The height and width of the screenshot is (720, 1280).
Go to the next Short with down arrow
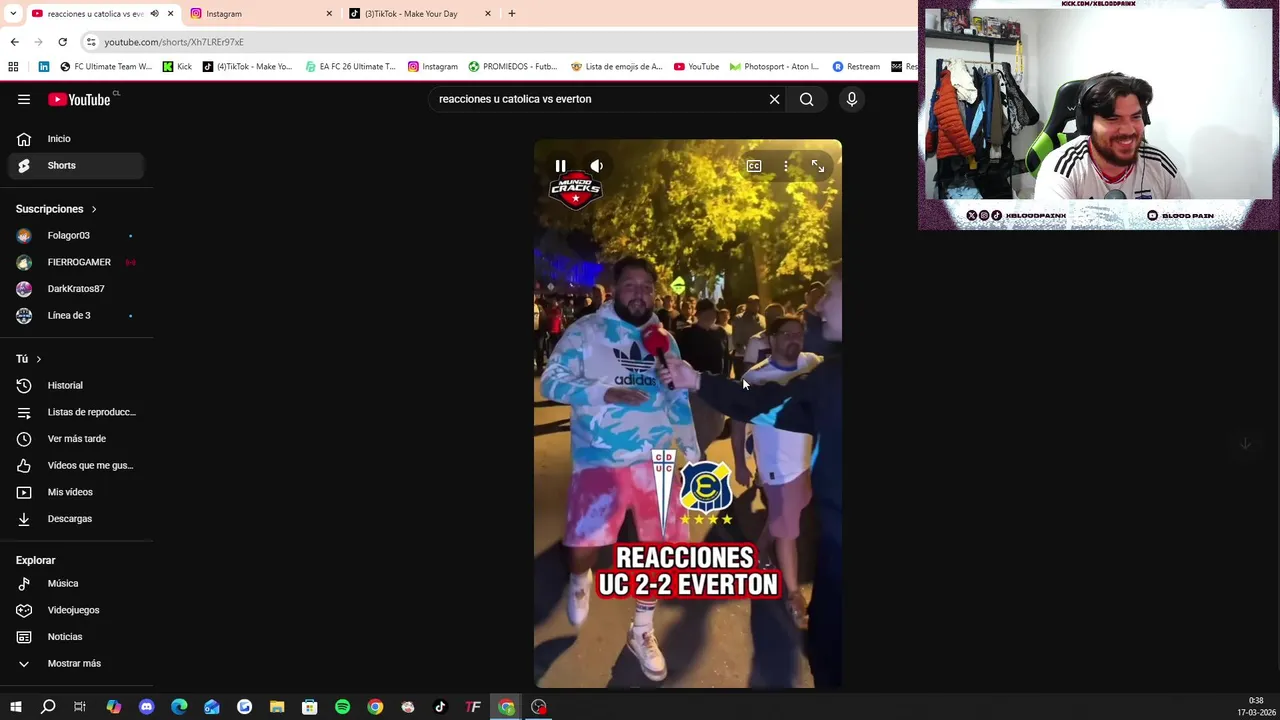[x=1245, y=443]
